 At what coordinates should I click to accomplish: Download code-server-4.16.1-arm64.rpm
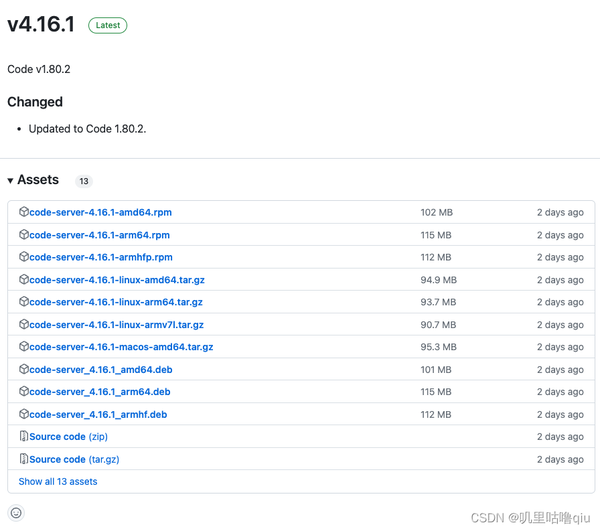[x=99, y=235]
